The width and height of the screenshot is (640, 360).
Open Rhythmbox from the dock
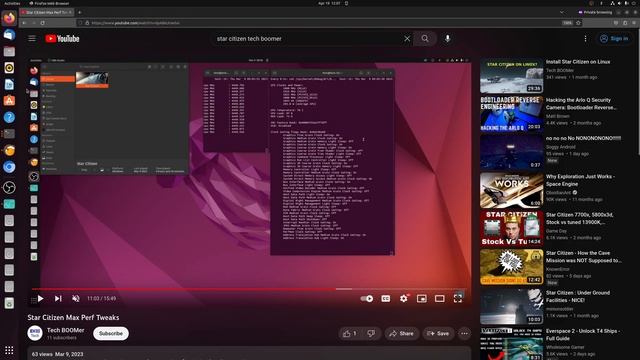click(x=9, y=68)
